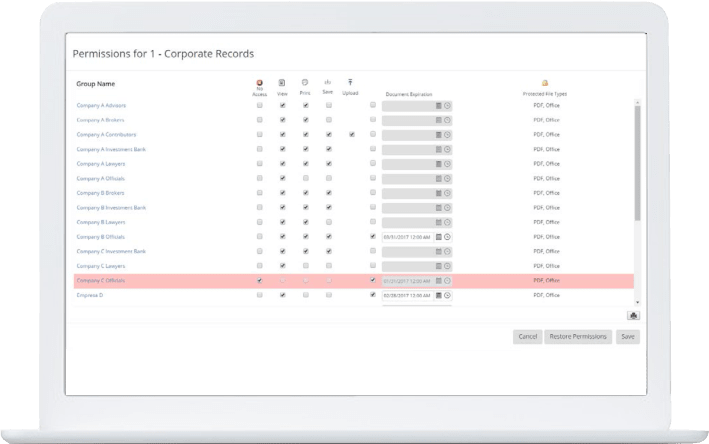Click the Save button

628,337
